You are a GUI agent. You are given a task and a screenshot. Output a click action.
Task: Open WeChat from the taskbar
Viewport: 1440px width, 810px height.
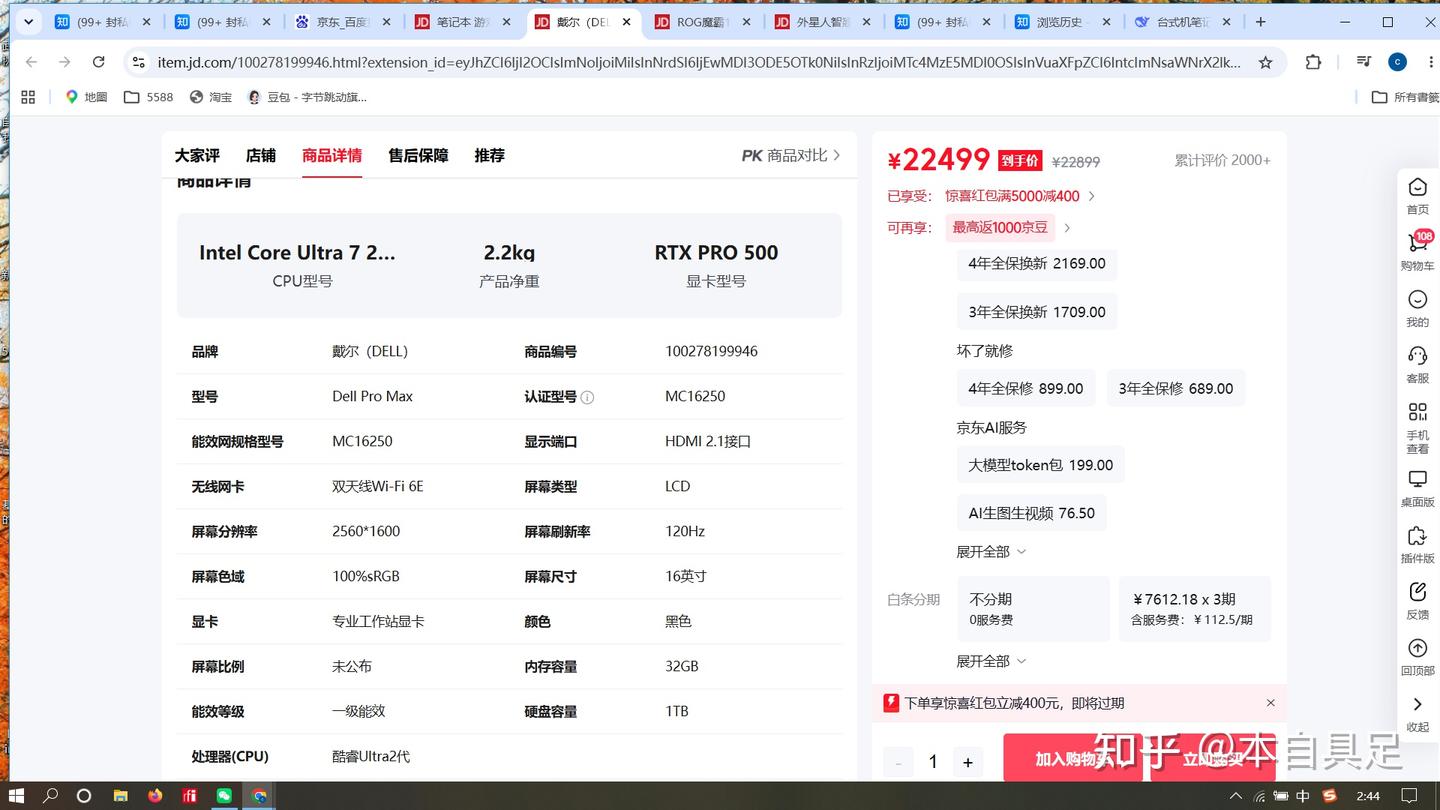225,796
